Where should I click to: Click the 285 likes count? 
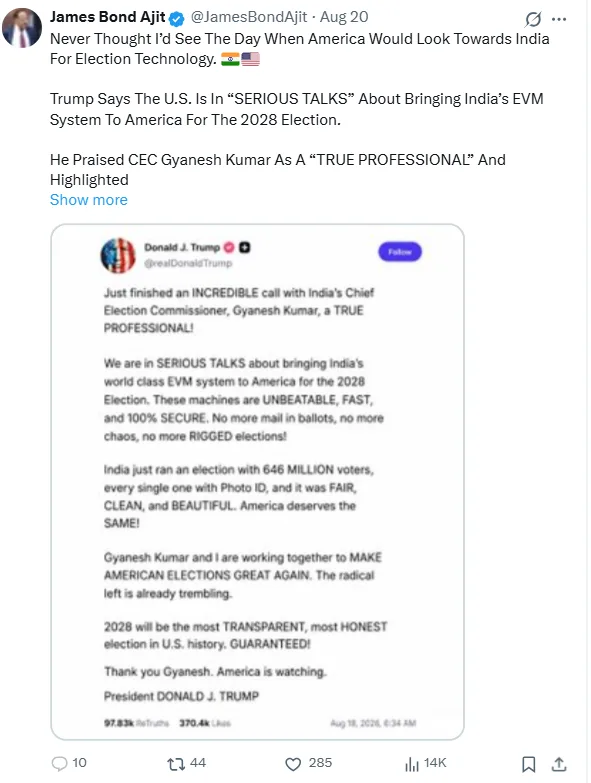(320, 763)
